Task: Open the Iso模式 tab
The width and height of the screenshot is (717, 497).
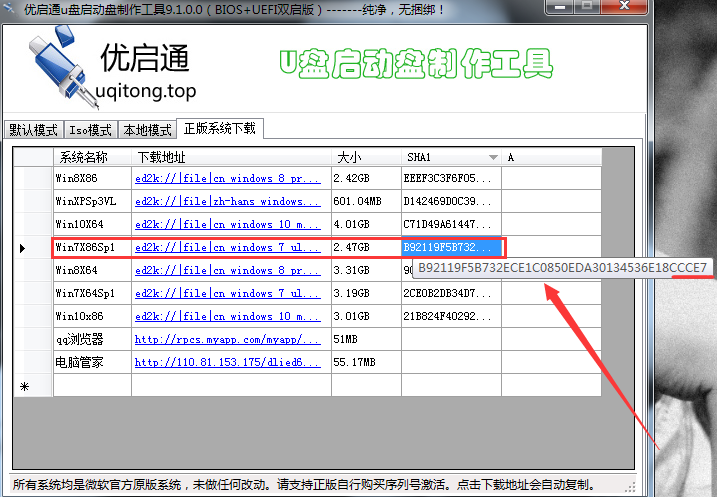Action: click(90, 130)
